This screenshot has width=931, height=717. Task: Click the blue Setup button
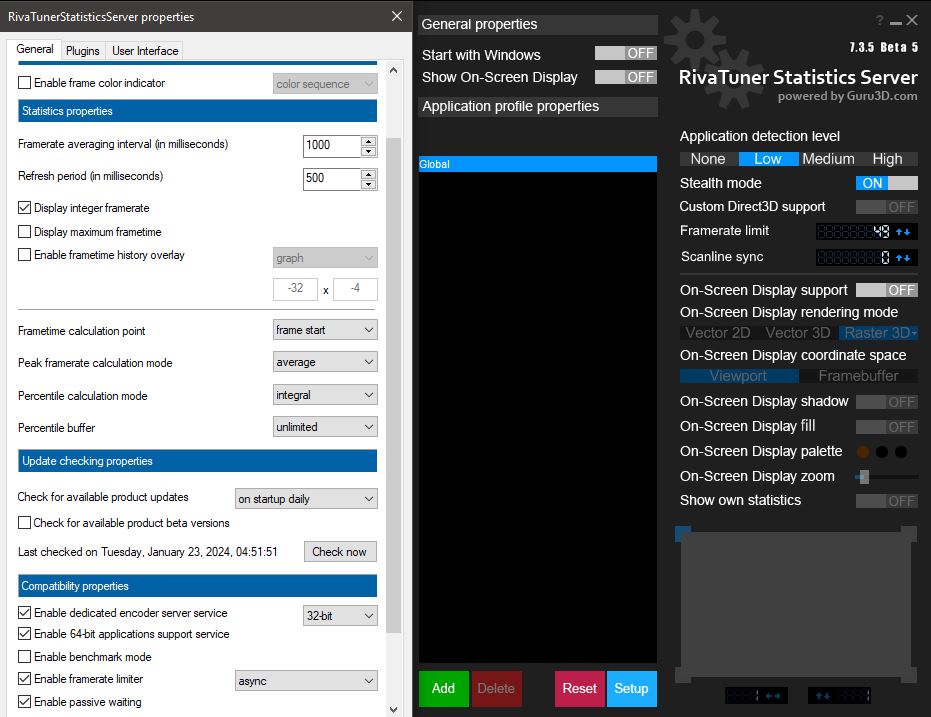tap(631, 689)
